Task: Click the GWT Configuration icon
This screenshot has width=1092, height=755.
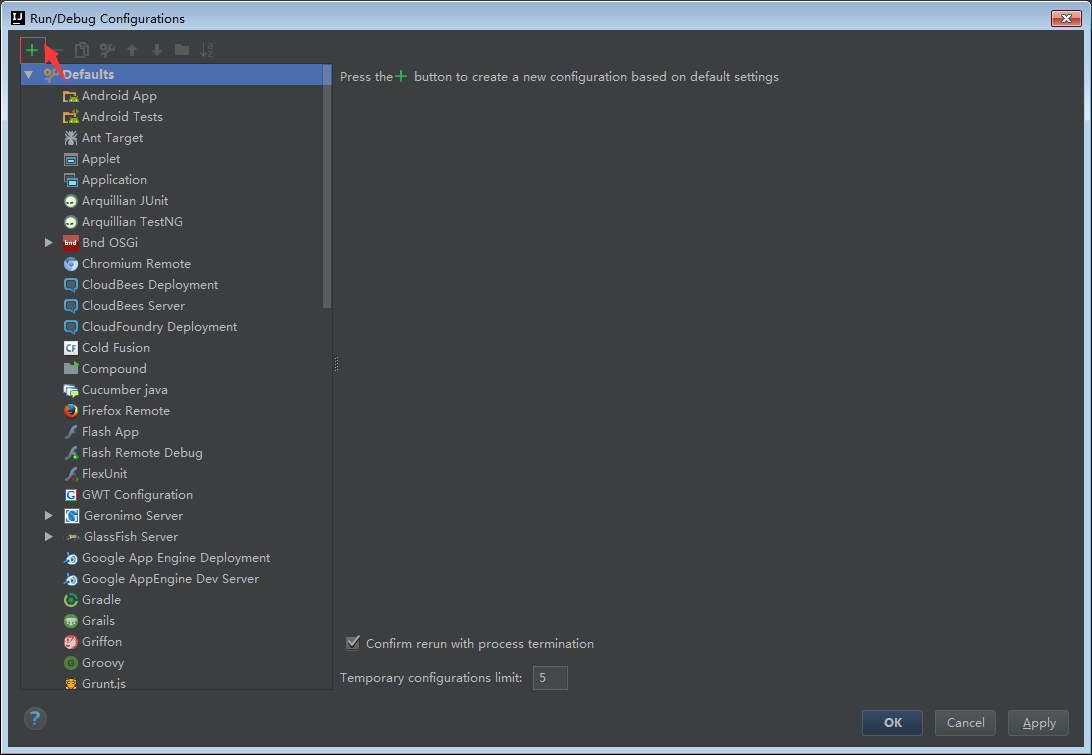Action: pyautogui.click(x=70, y=495)
